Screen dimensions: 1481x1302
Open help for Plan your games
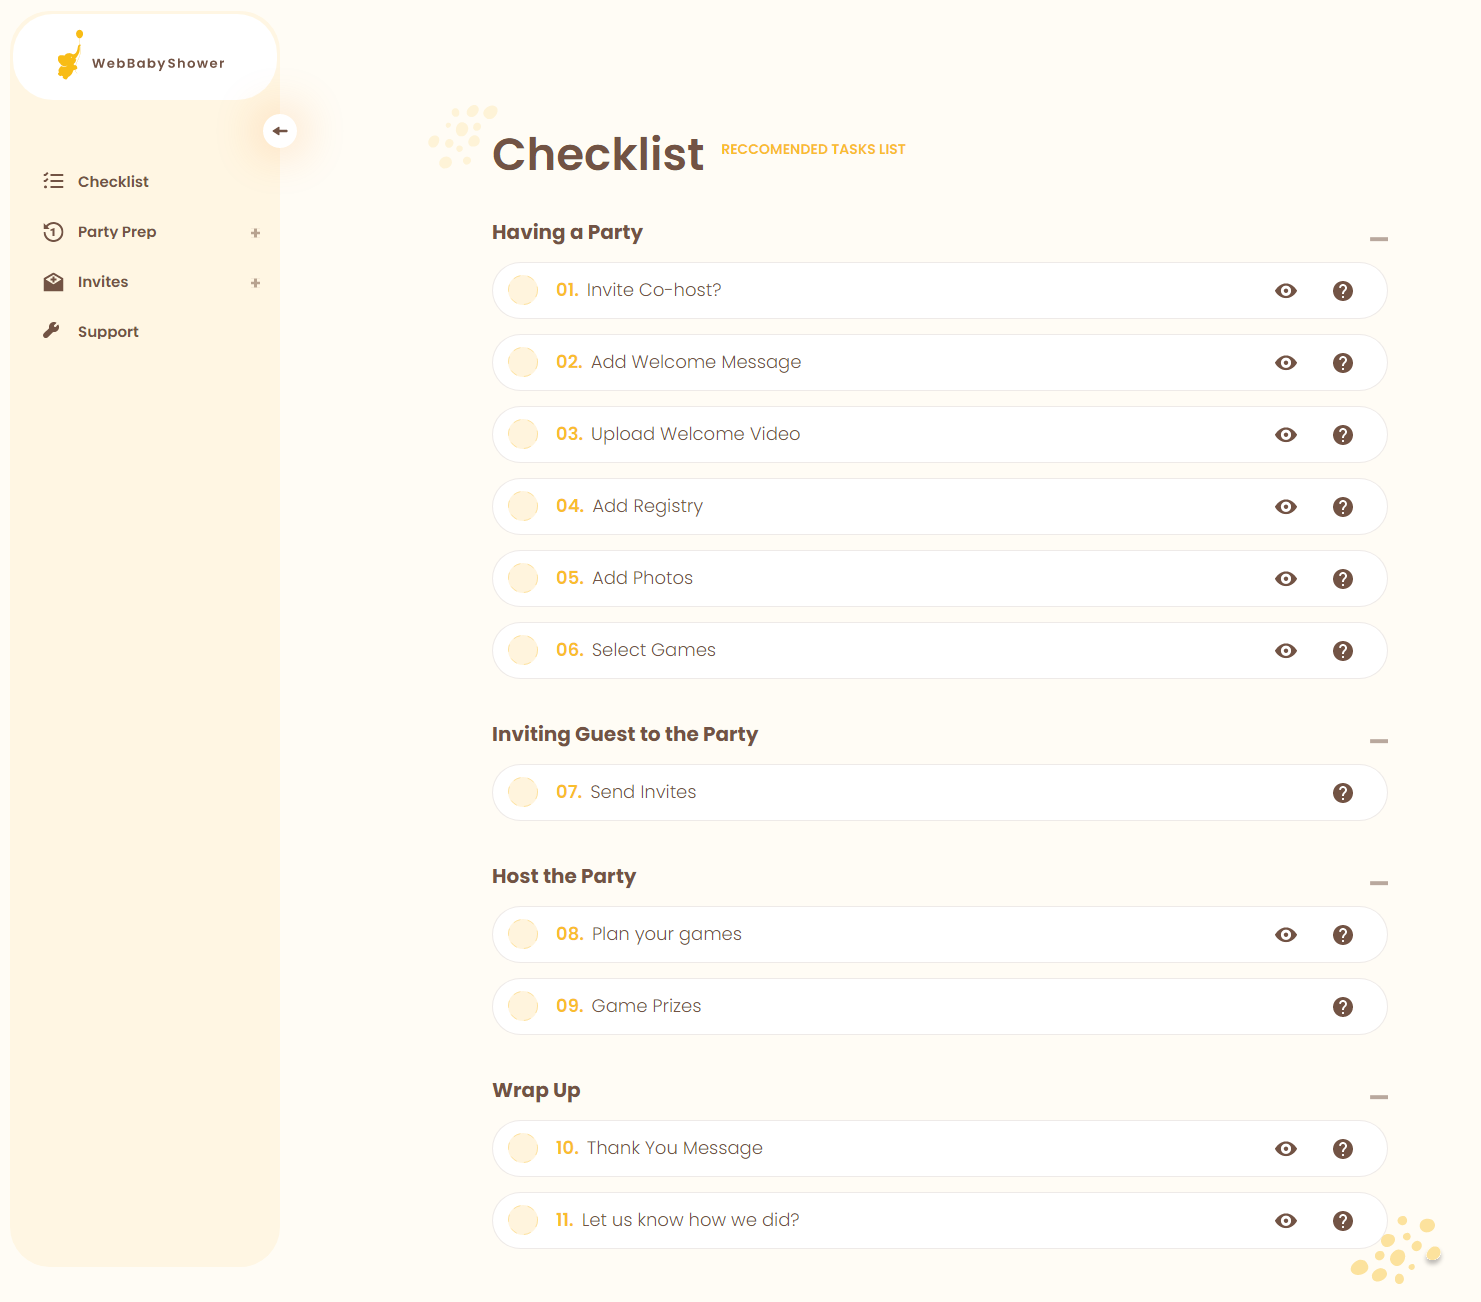click(x=1343, y=935)
